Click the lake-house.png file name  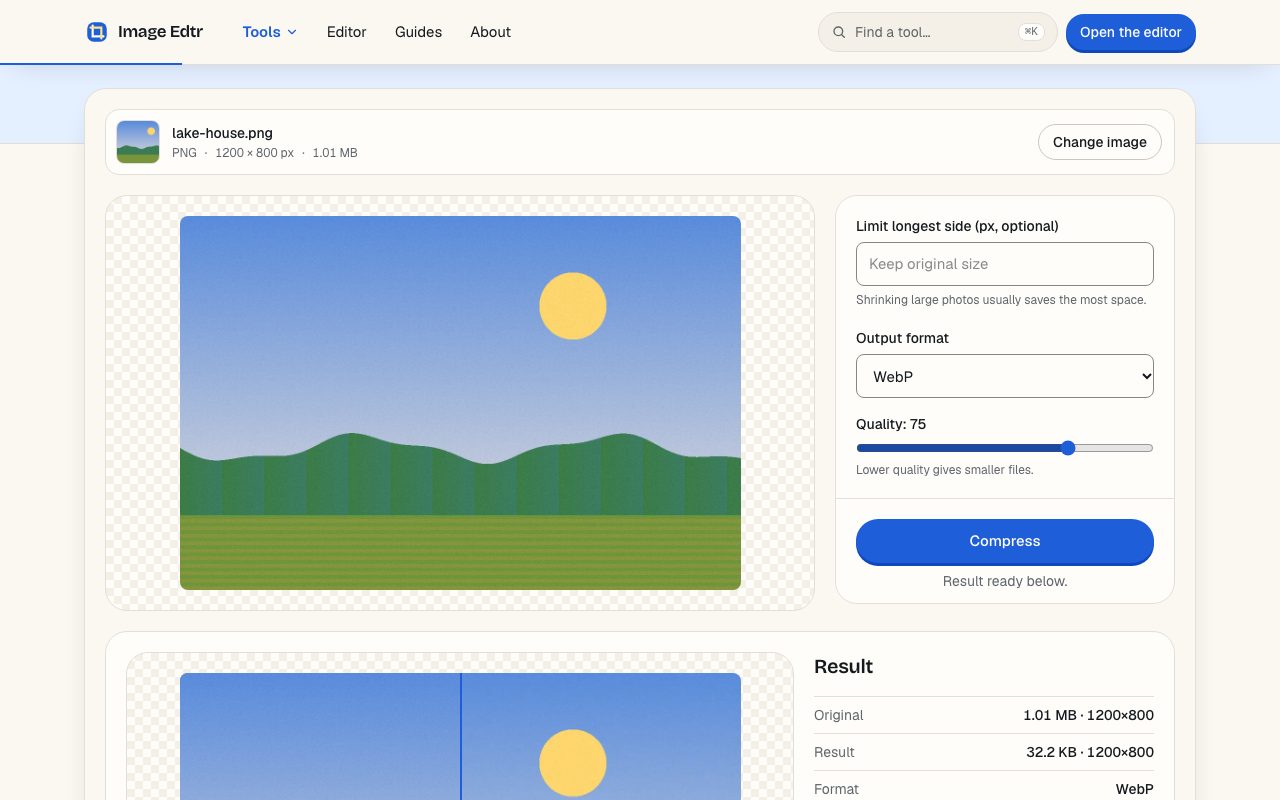click(x=222, y=133)
